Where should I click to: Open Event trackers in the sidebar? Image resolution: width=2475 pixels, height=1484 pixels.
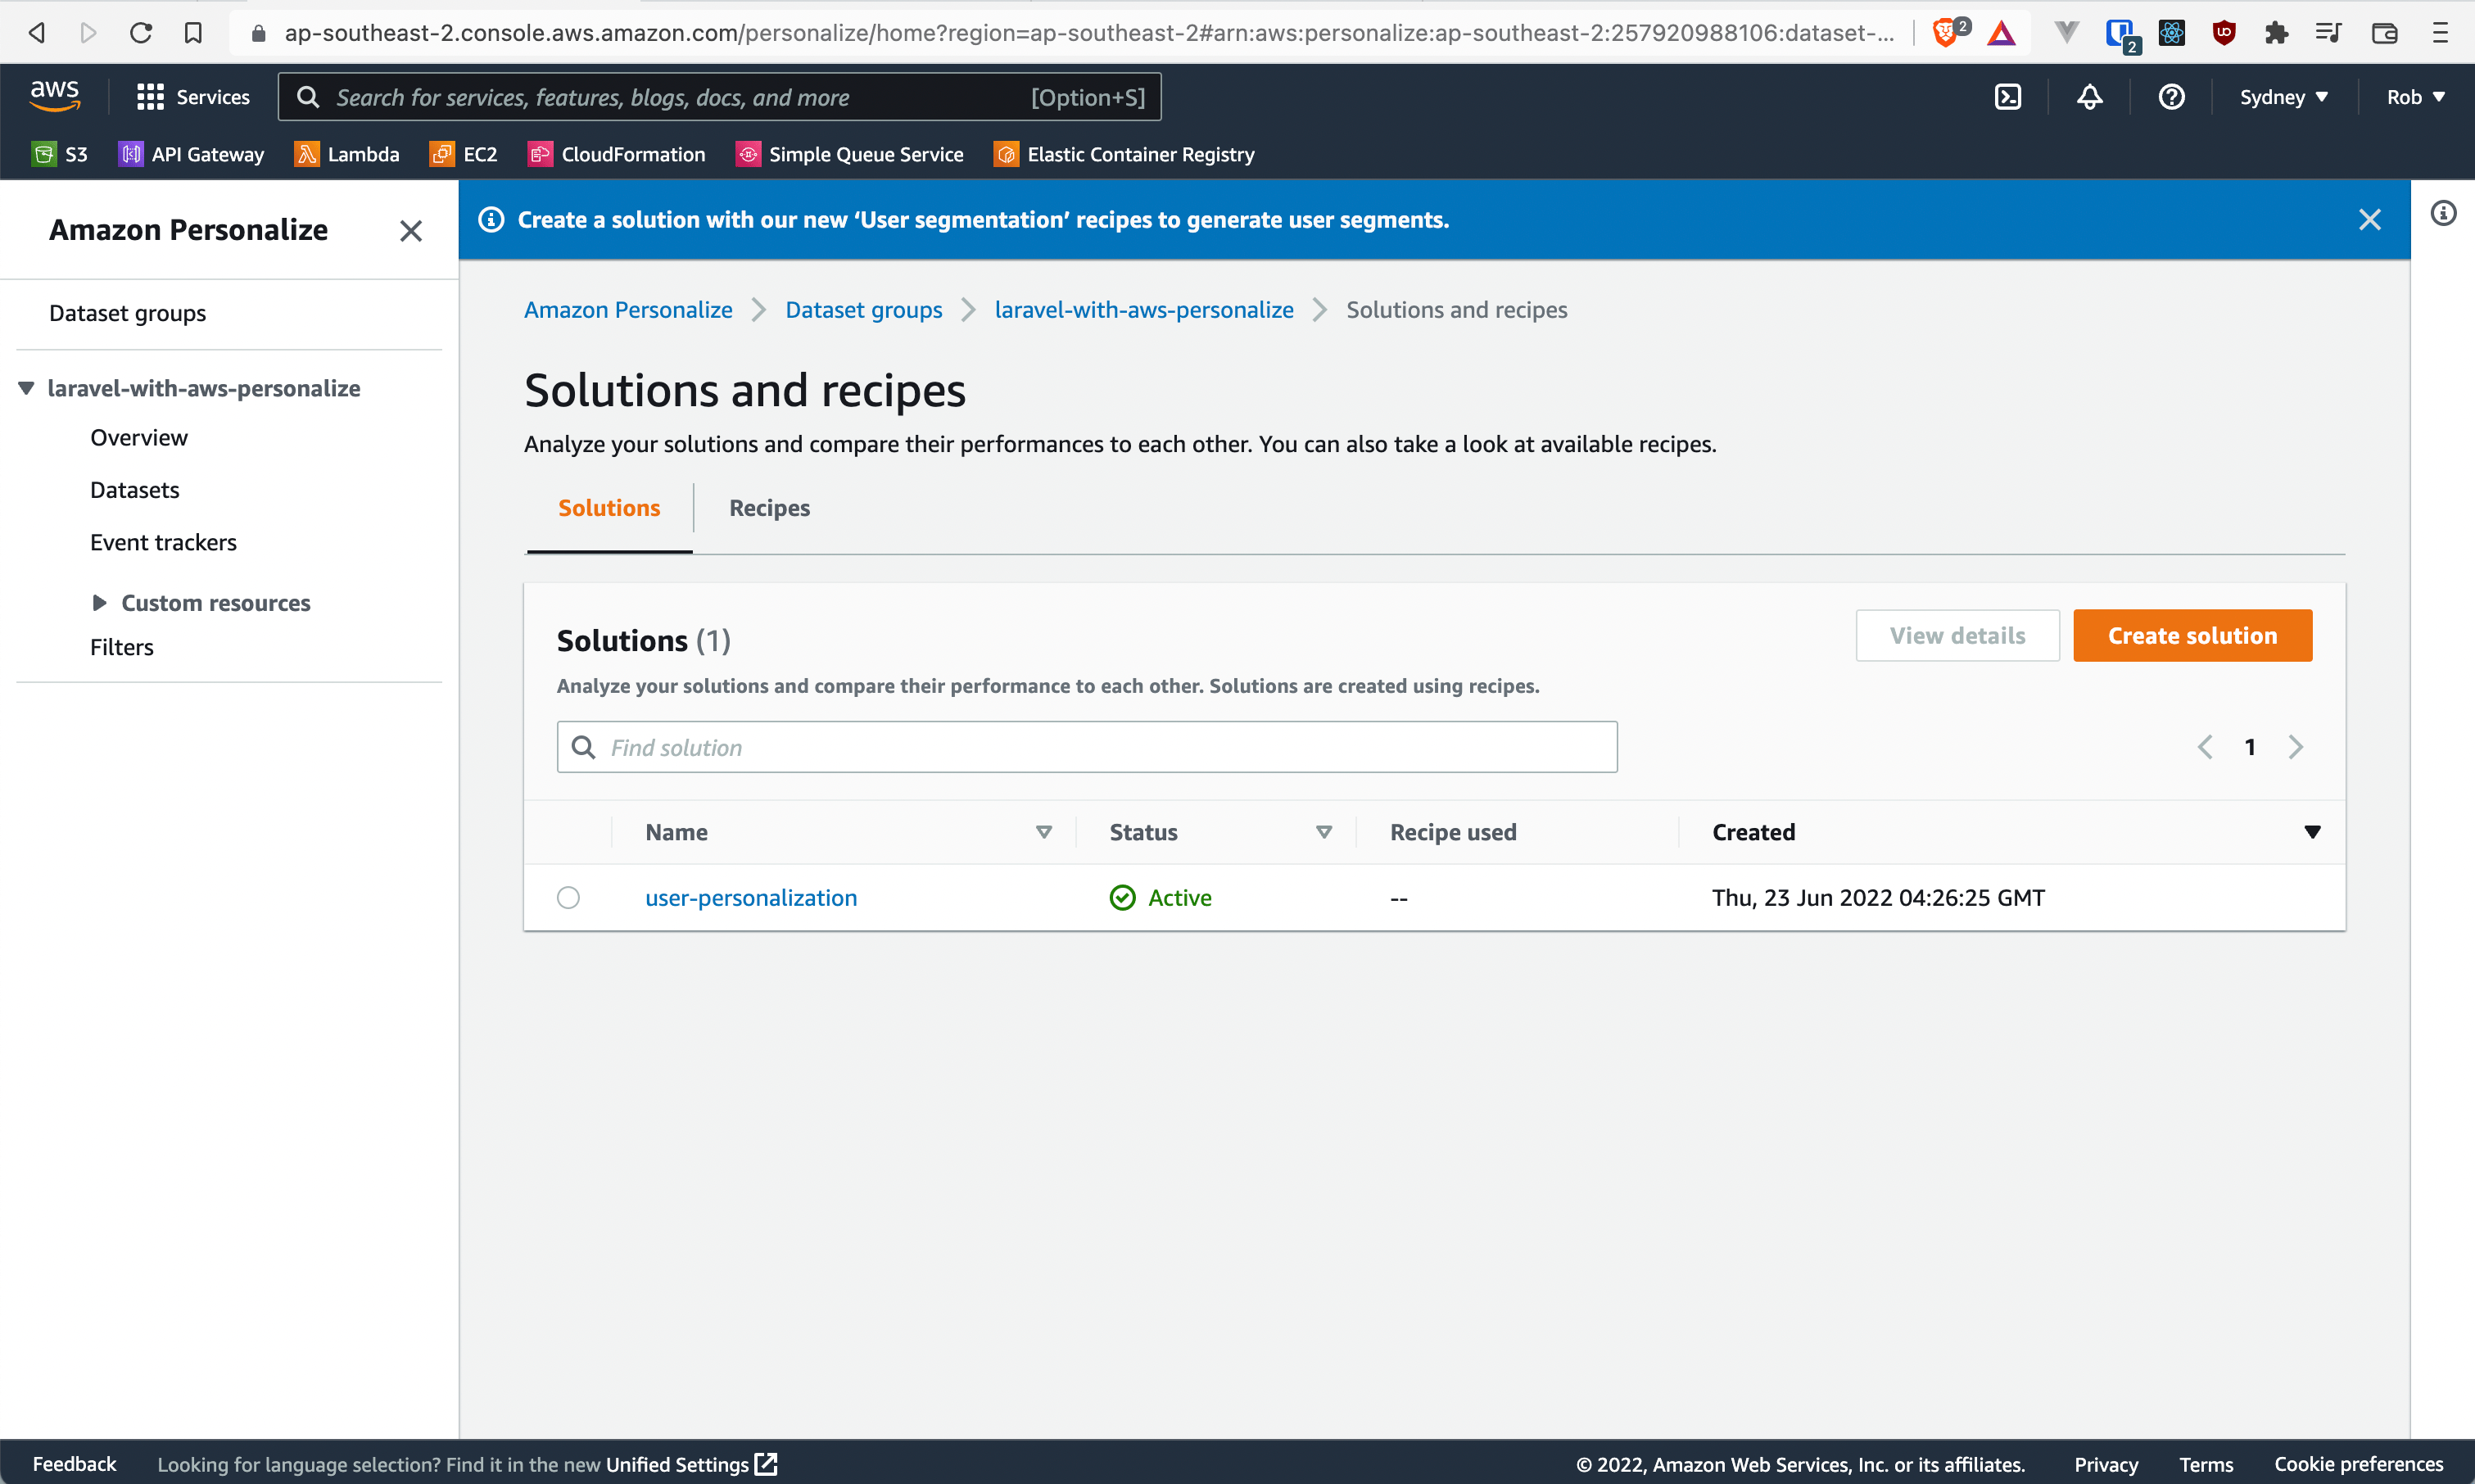pos(163,541)
